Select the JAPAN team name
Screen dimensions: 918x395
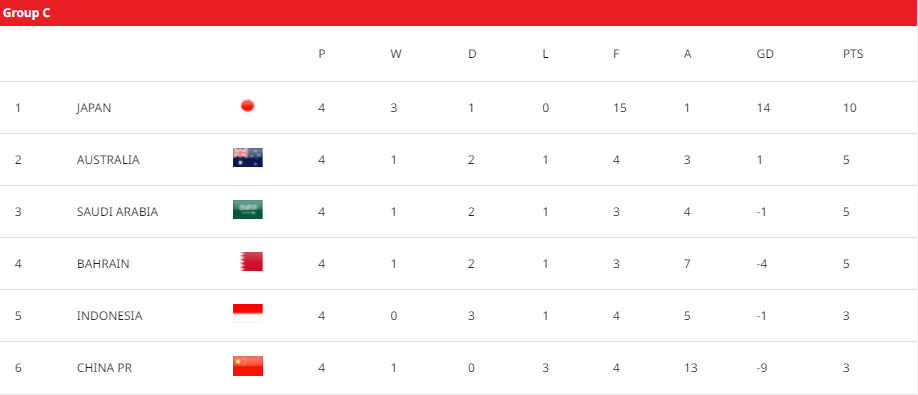click(x=94, y=108)
